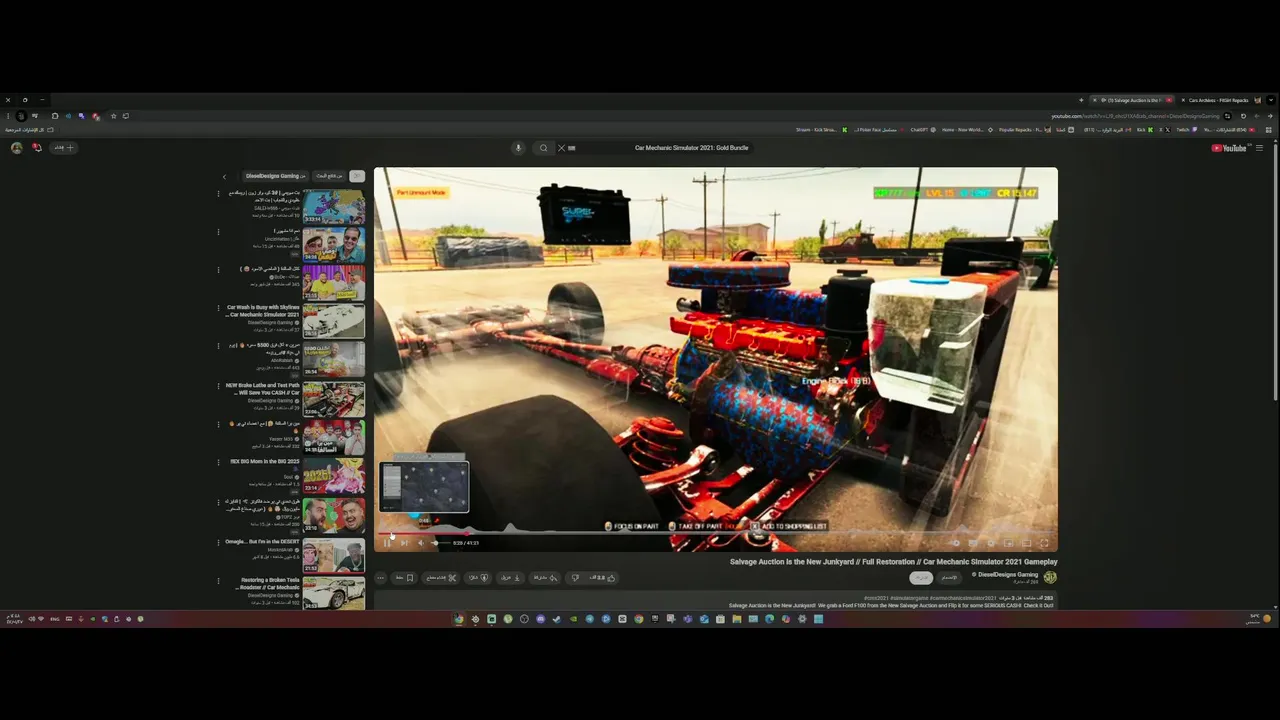1280x720 pixels.
Task: Like the video with thumbs up
Action: pyautogui.click(x=603, y=577)
